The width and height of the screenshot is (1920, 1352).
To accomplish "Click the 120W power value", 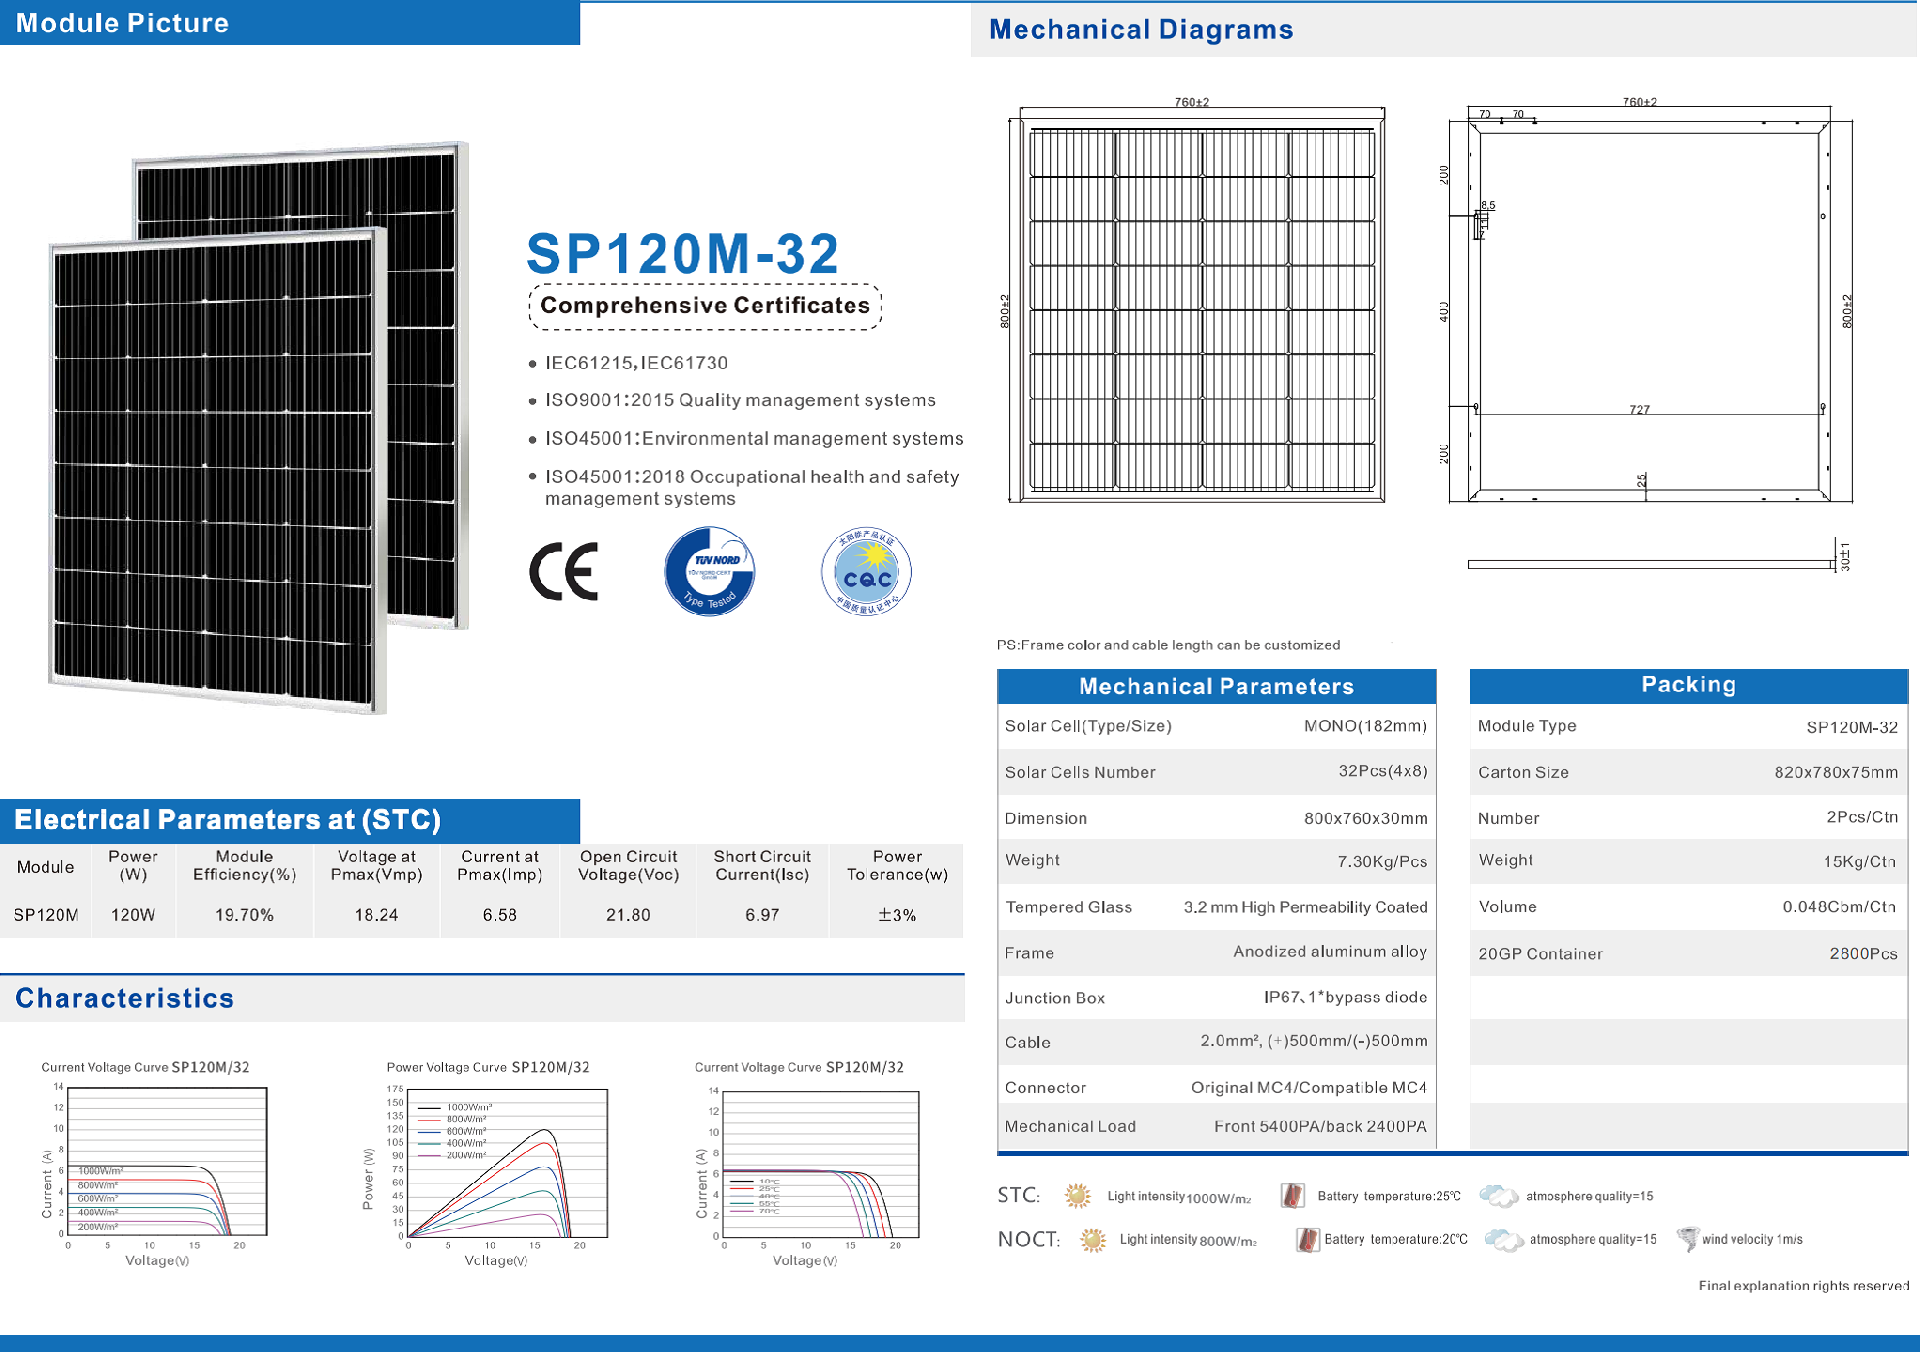I will coord(133,915).
